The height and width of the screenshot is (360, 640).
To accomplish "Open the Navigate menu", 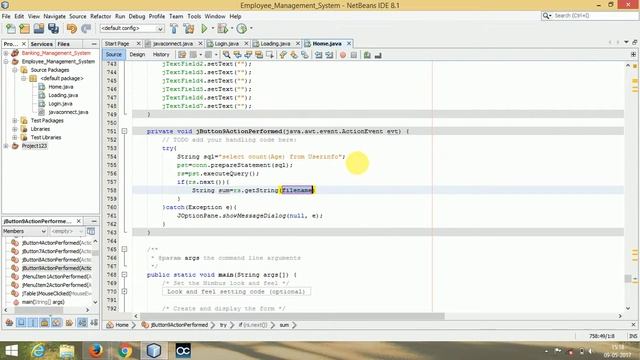I will point(54,16).
